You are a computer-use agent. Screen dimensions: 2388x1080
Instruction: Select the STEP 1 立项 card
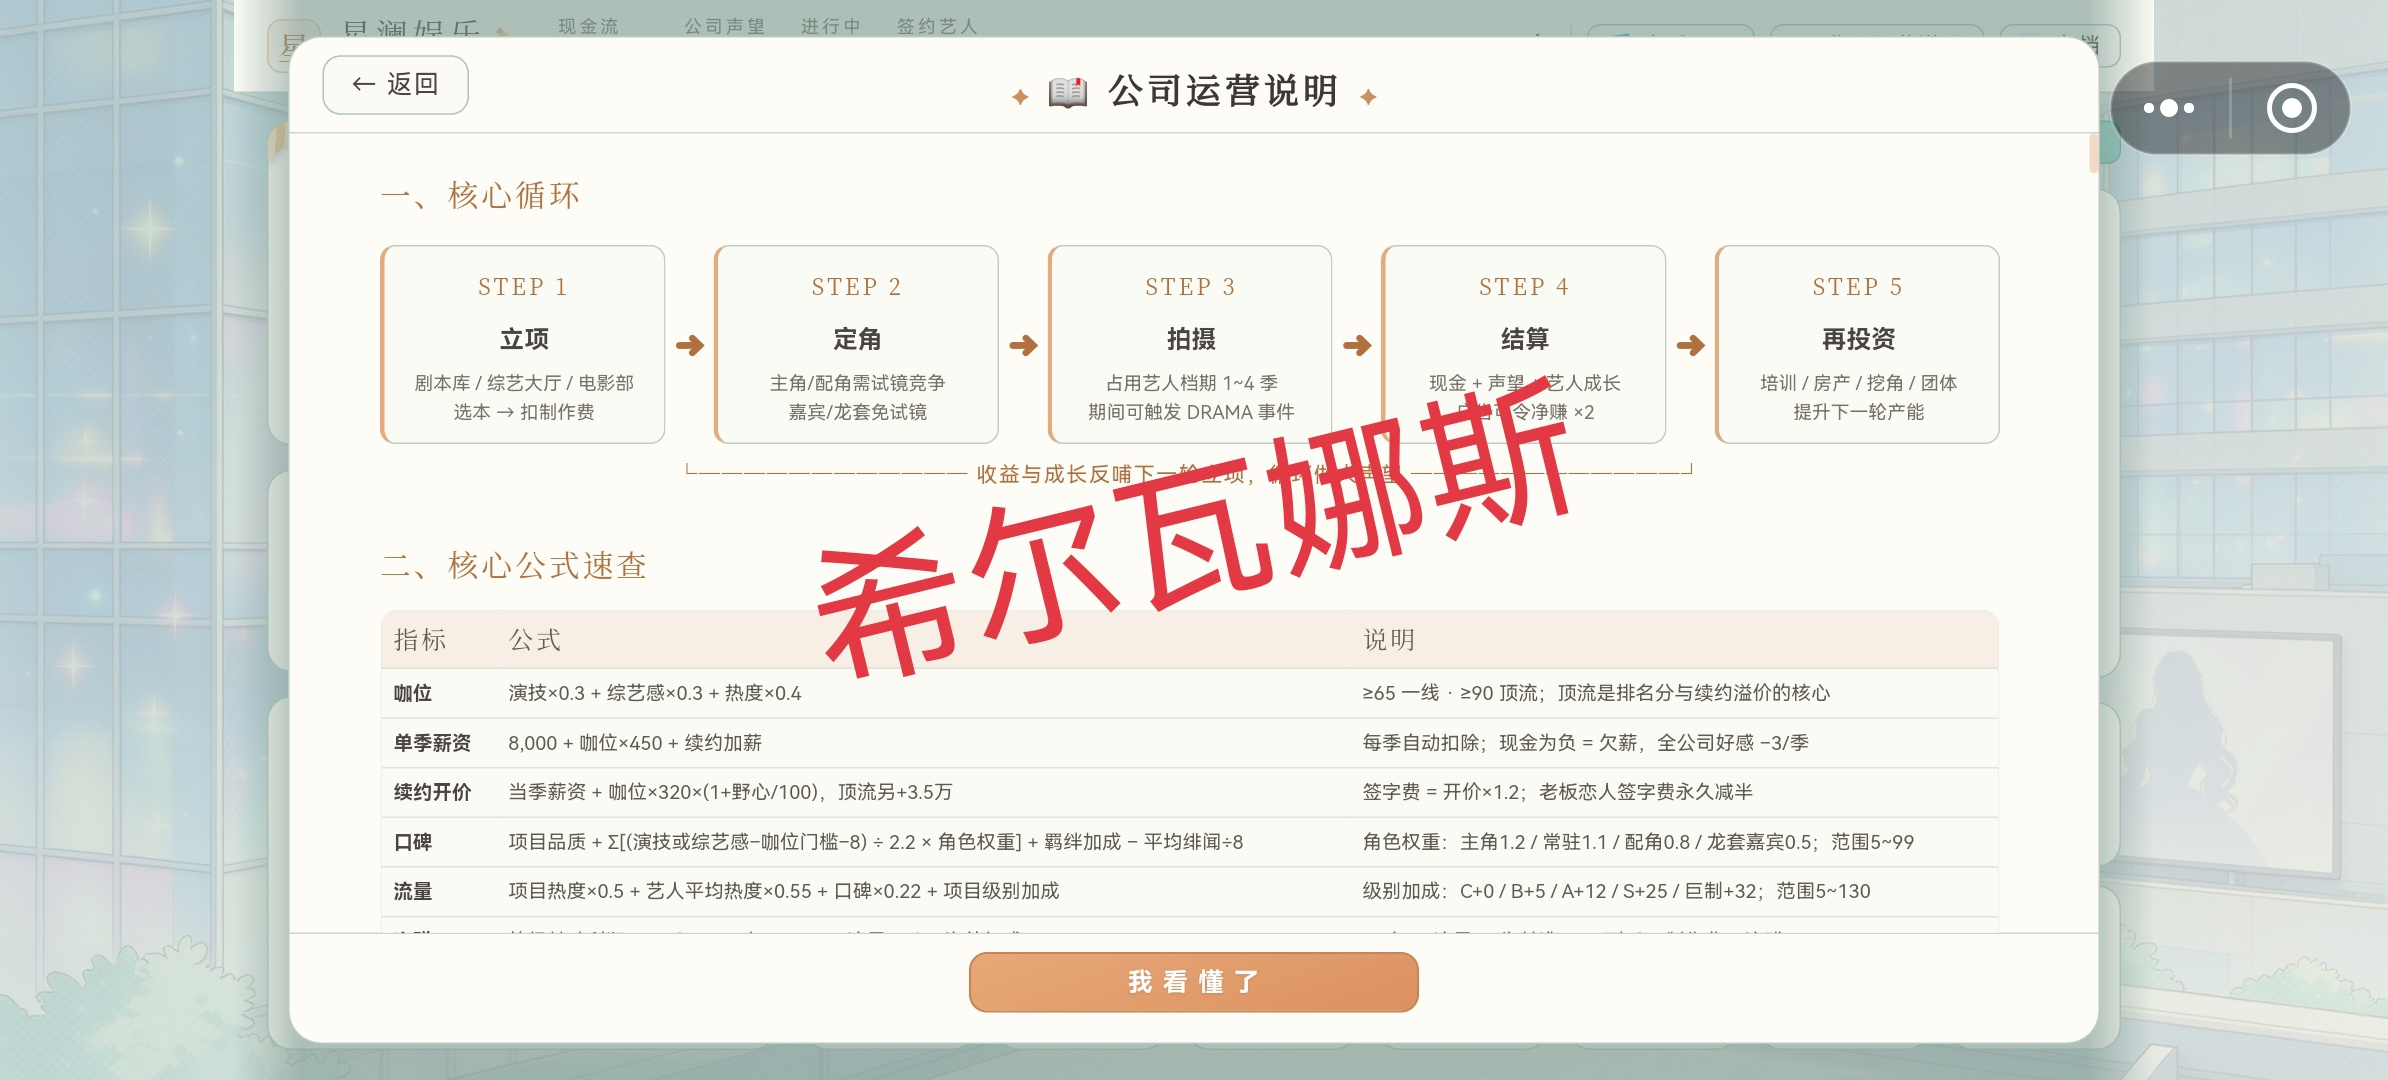523,344
